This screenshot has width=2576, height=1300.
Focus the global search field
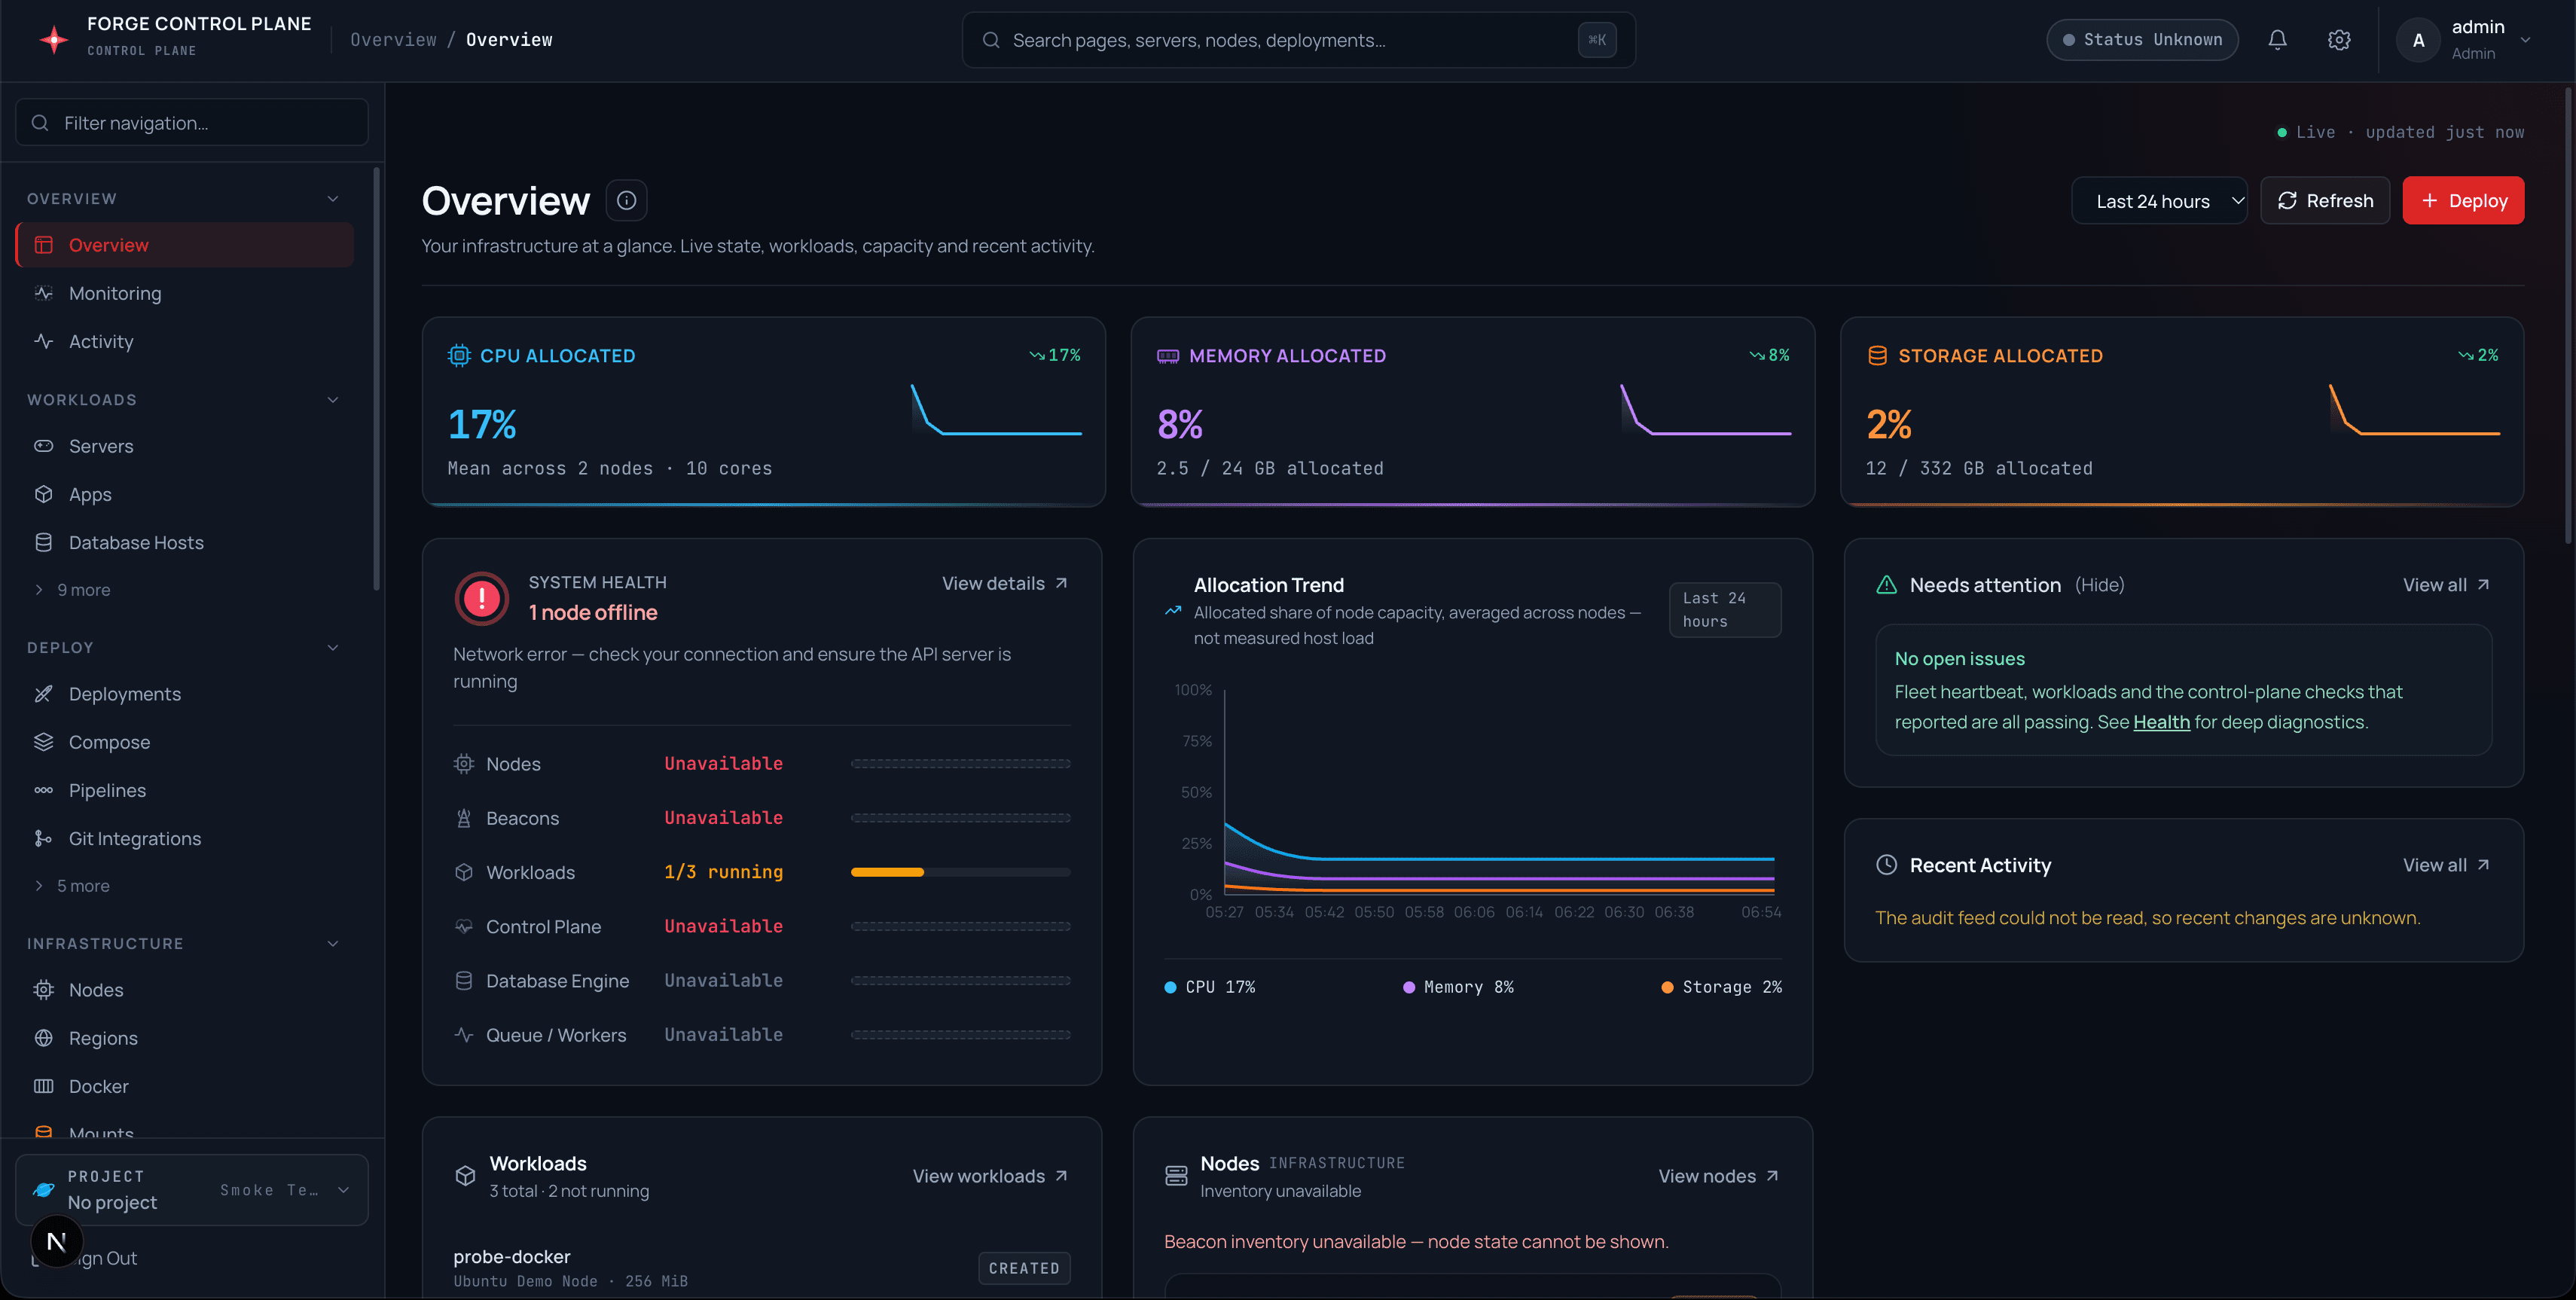point(1298,40)
